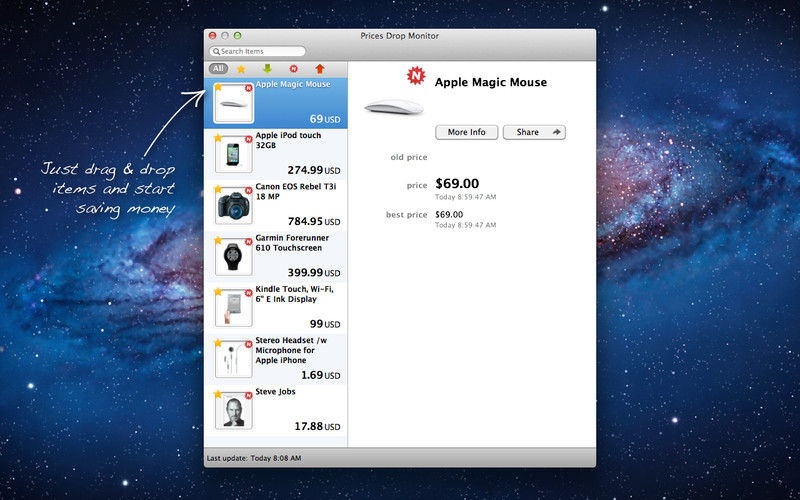Click New badge on iPod touch thumbnail
This screenshot has height=500, width=800.
[x=248, y=139]
